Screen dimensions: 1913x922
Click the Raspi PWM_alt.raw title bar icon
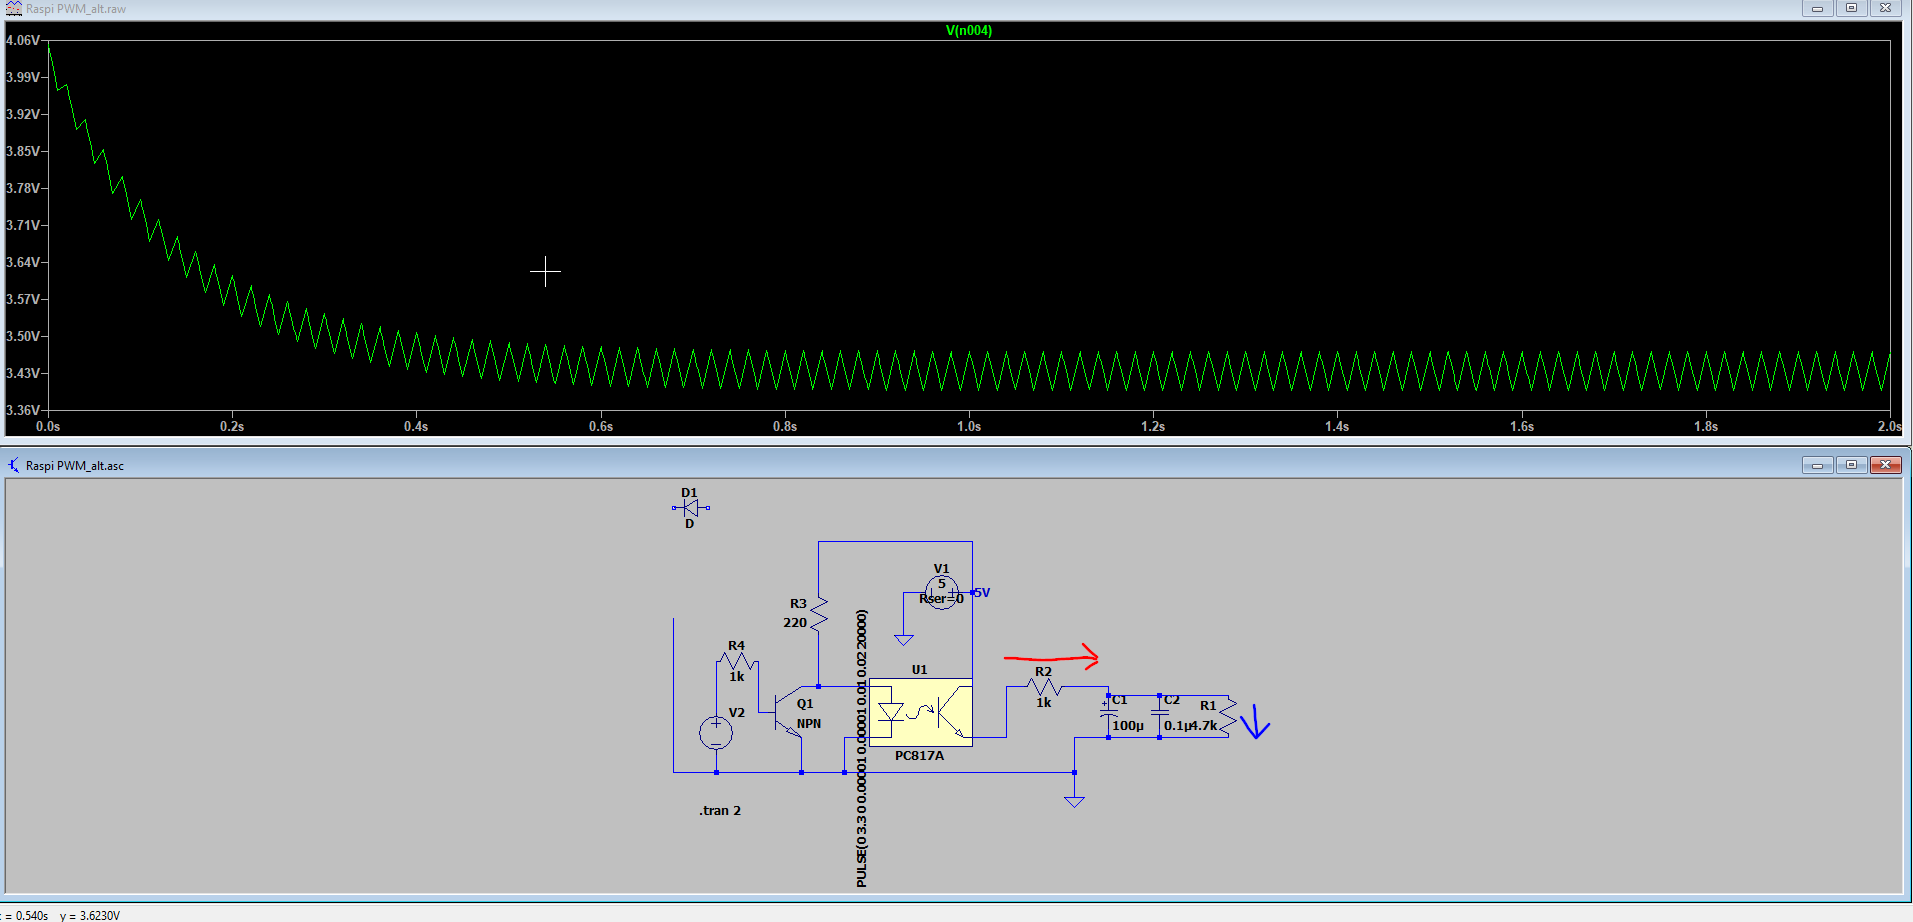[x=13, y=9]
